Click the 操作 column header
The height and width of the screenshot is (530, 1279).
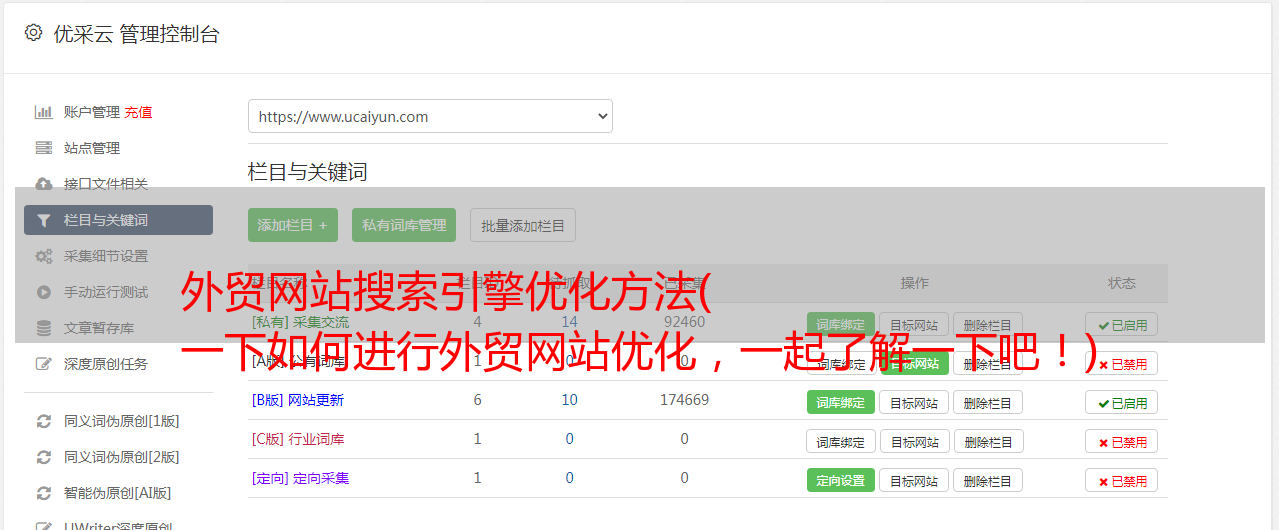(914, 283)
